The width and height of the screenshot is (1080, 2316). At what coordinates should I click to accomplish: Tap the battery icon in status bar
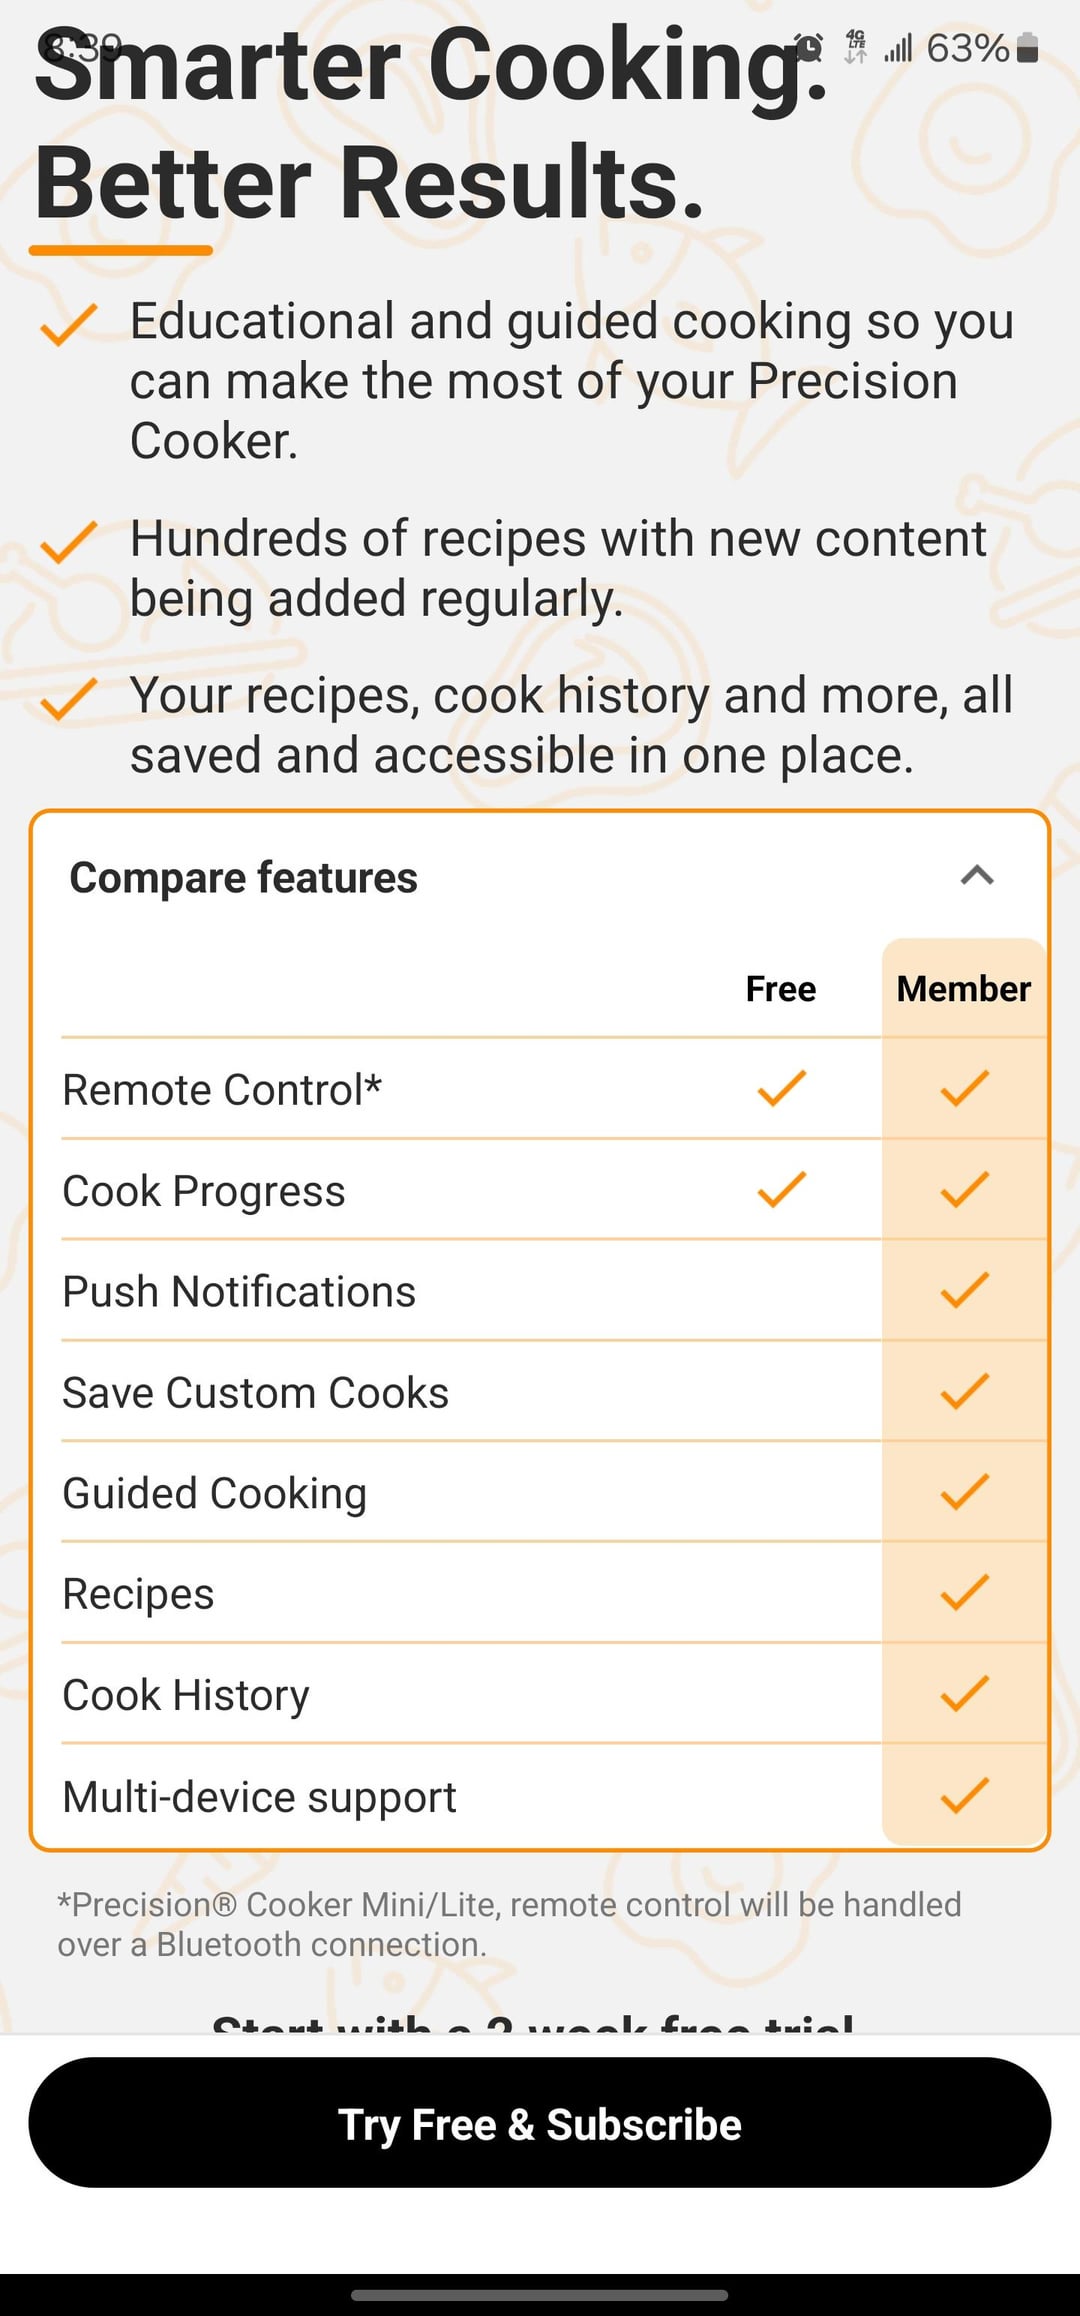(x=1027, y=48)
